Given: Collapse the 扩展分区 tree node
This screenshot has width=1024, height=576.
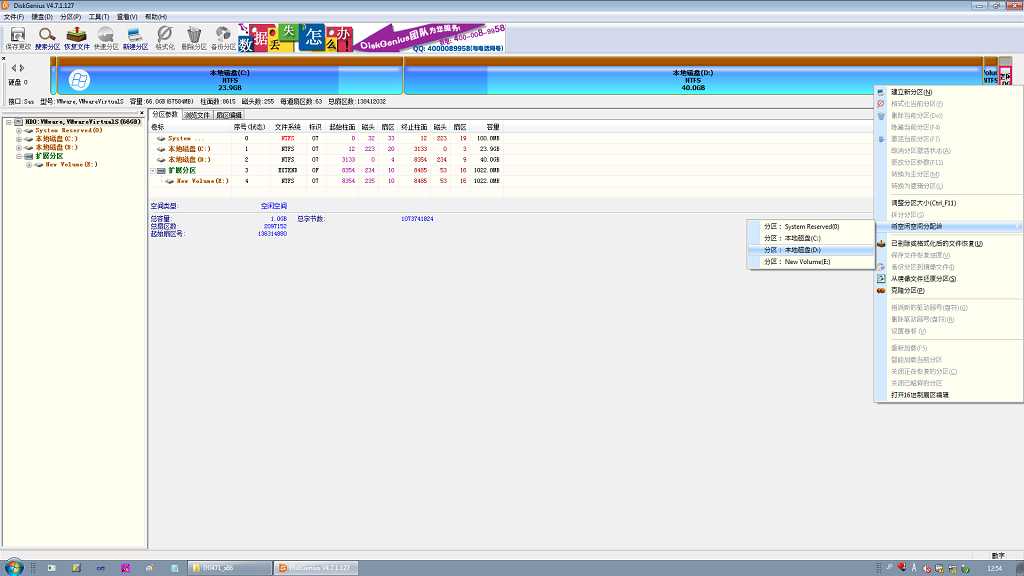Looking at the screenshot, I should 19,156.
